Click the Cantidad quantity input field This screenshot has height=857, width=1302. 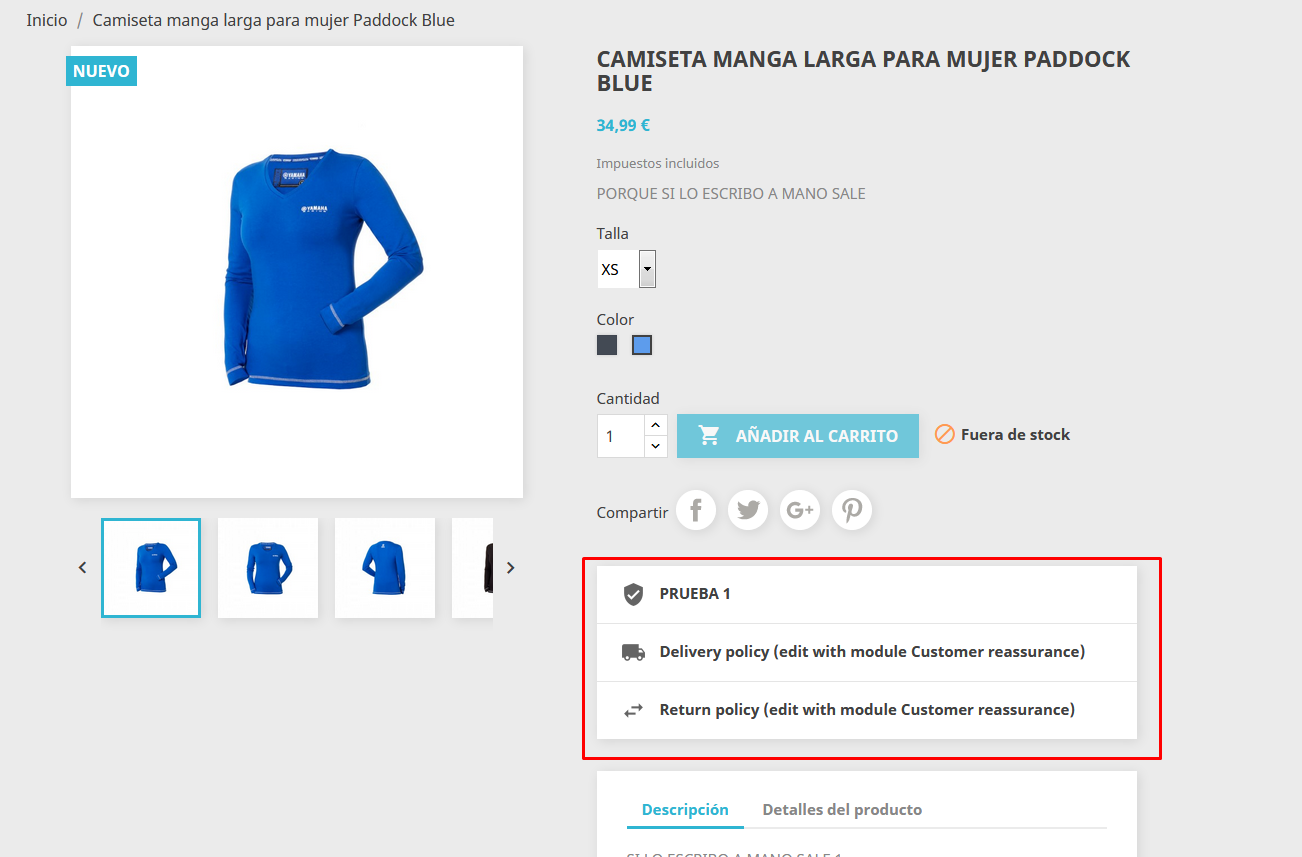tap(621, 436)
